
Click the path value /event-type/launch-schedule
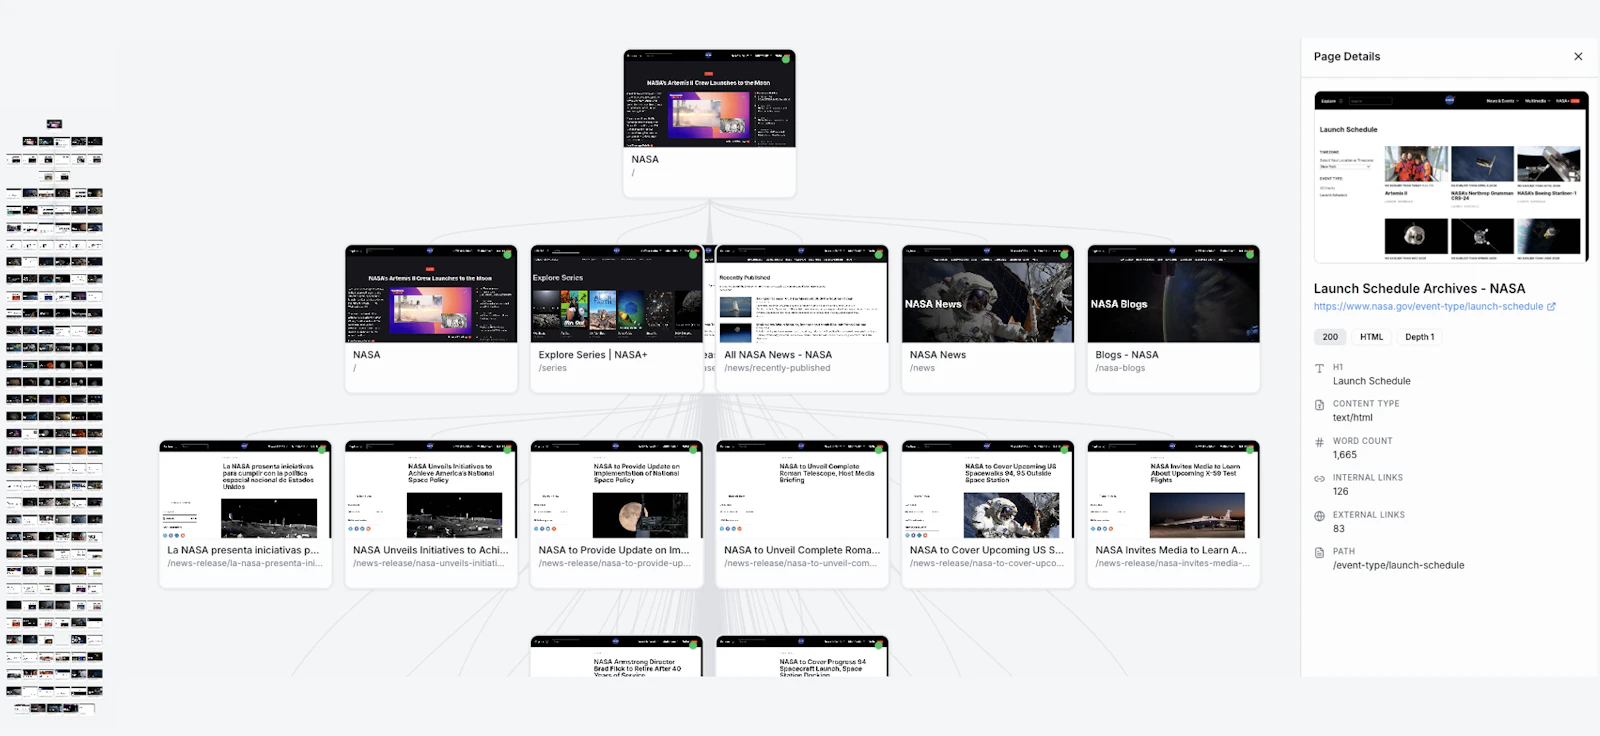point(1398,566)
